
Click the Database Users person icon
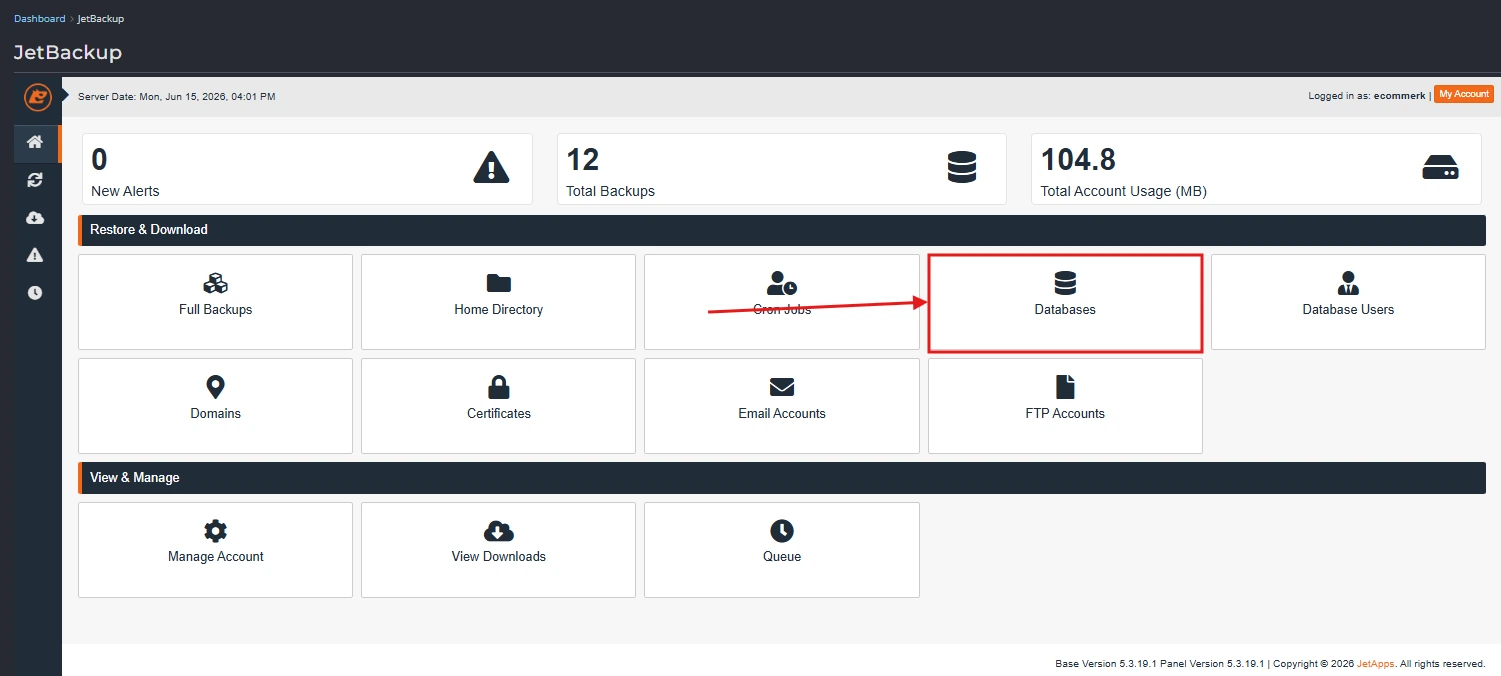1348,283
